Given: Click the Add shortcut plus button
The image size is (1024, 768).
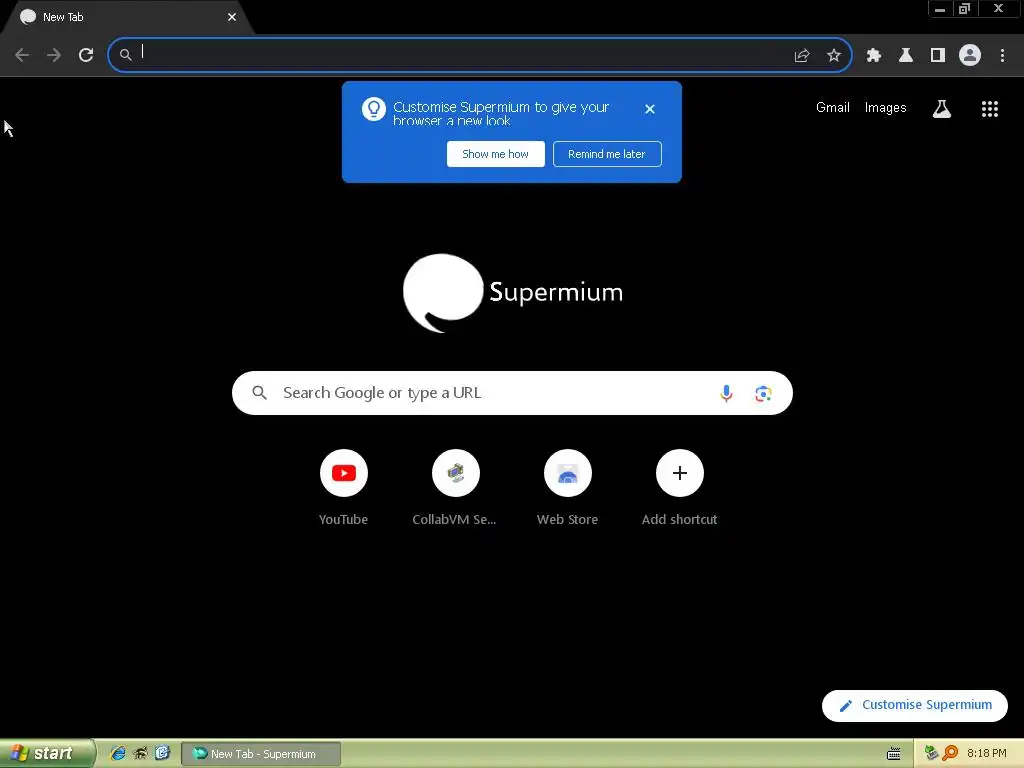Looking at the screenshot, I should (x=679, y=473).
